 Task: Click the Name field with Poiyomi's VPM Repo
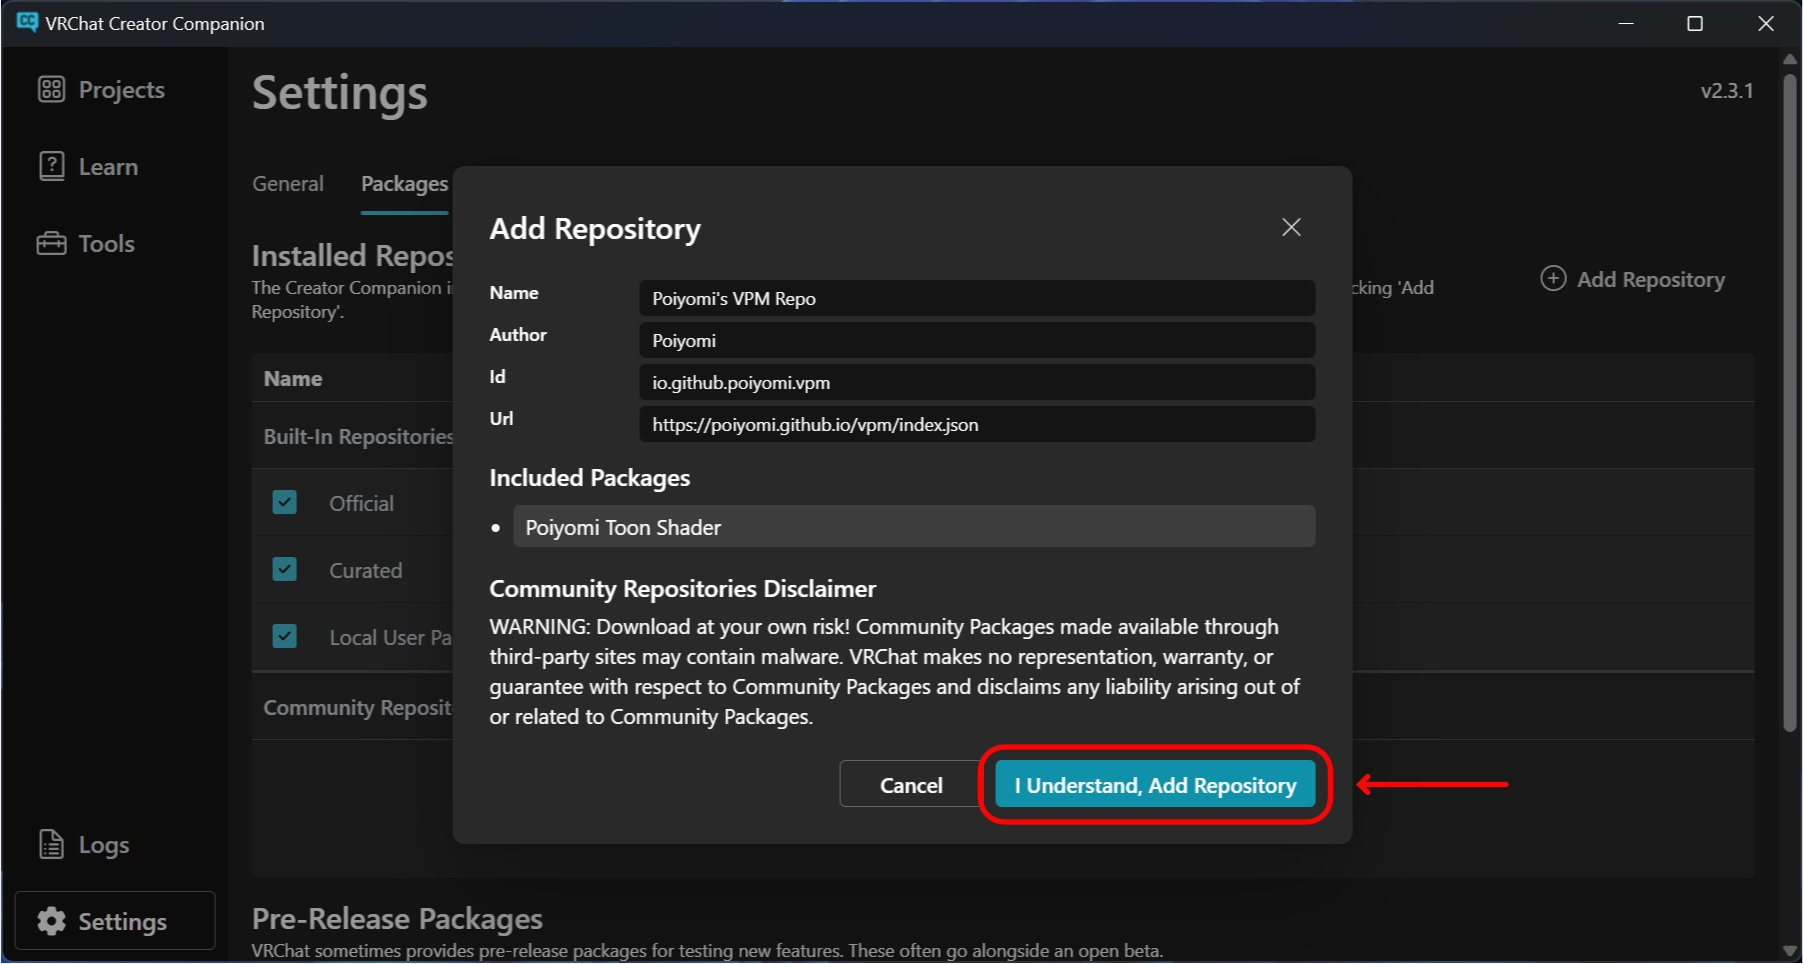pos(977,299)
